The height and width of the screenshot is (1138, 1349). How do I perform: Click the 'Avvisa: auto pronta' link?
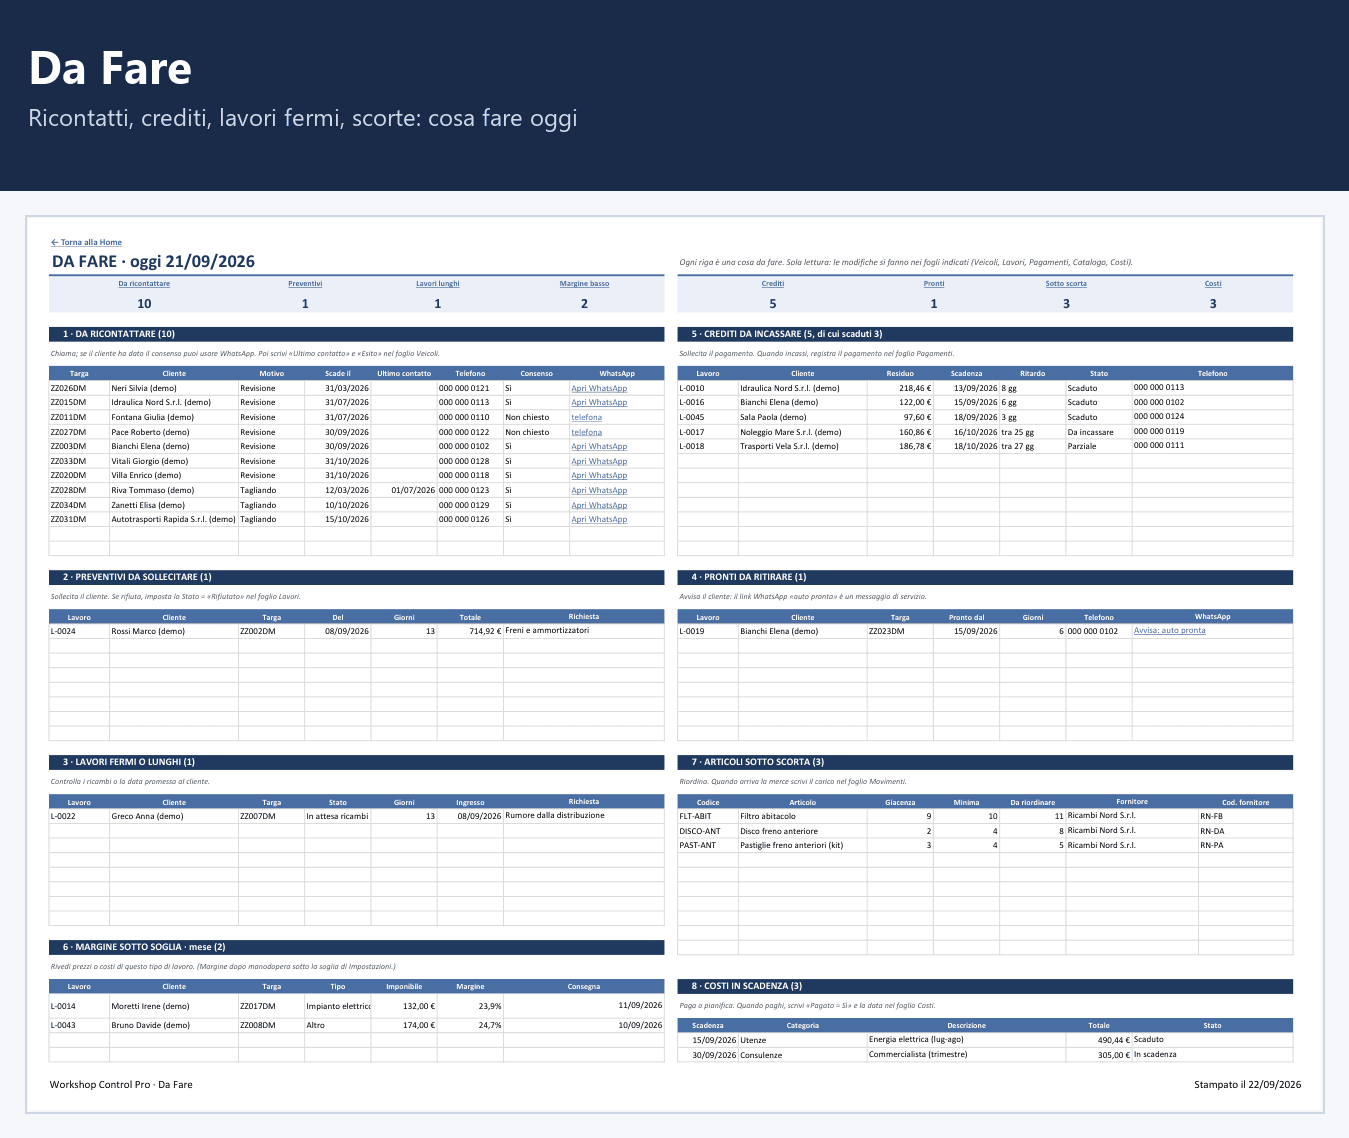pos(1169,630)
